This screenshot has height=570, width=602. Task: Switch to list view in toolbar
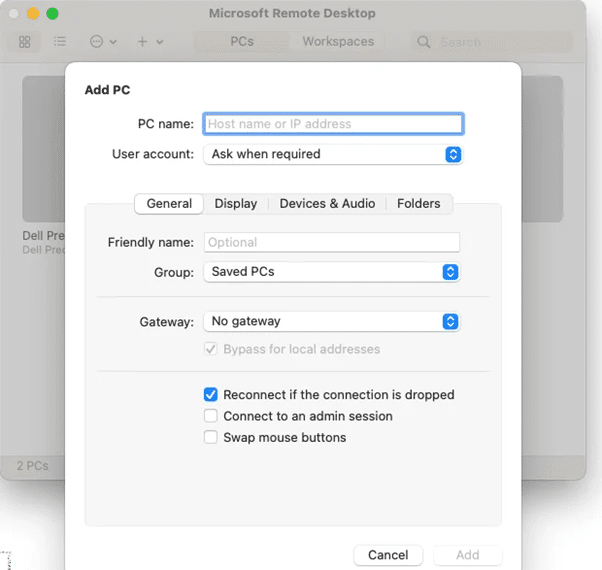point(60,41)
